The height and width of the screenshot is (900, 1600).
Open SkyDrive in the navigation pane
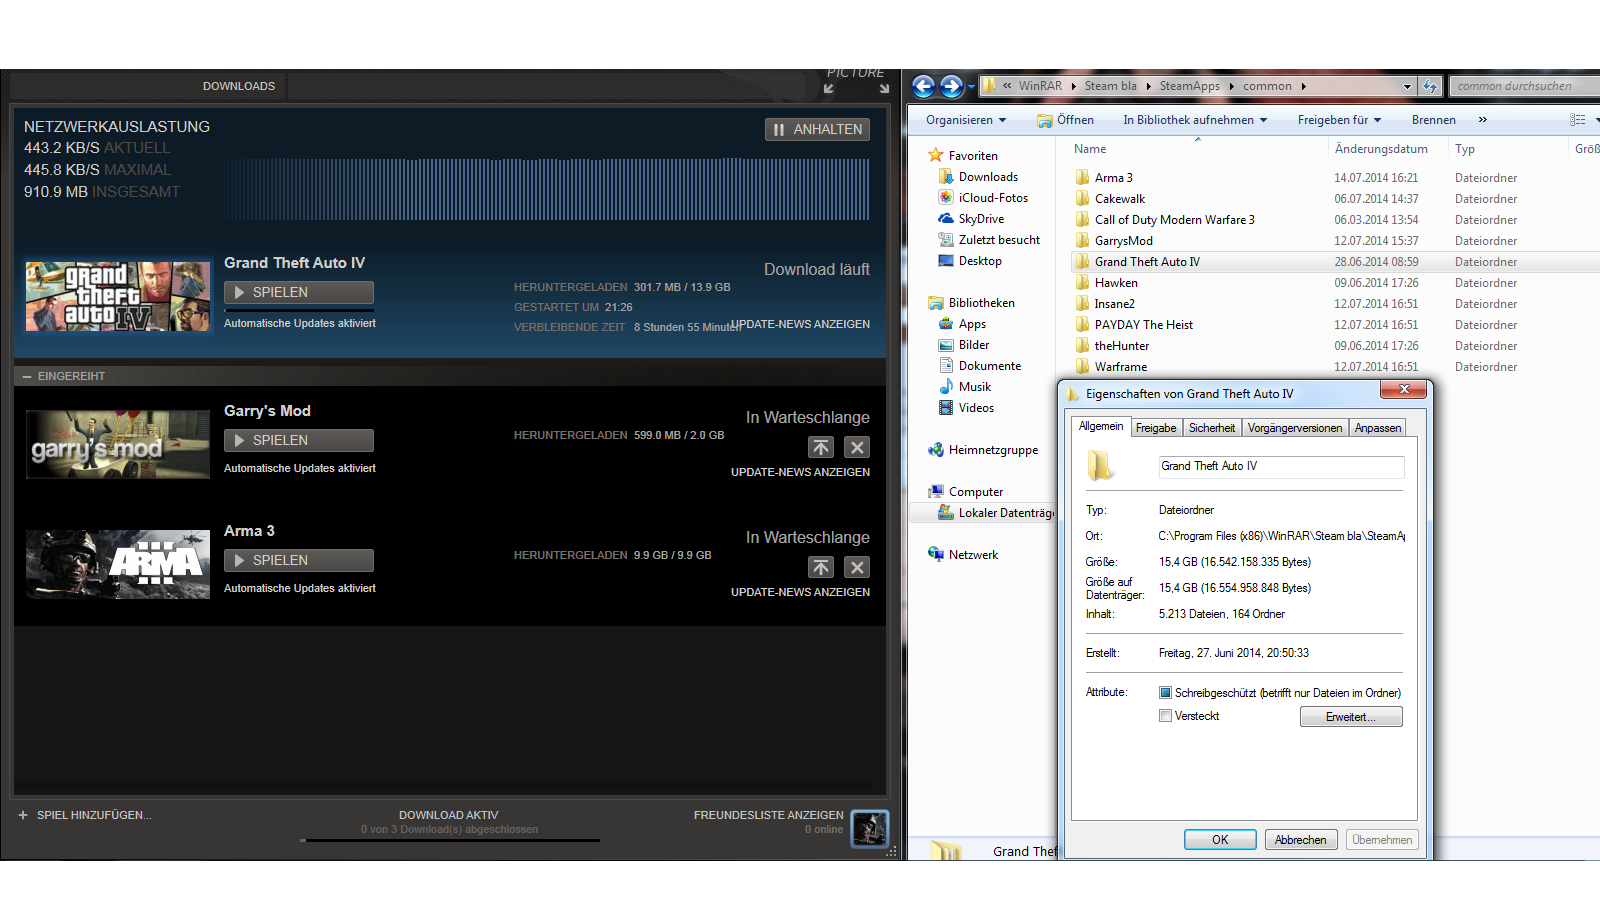point(980,219)
